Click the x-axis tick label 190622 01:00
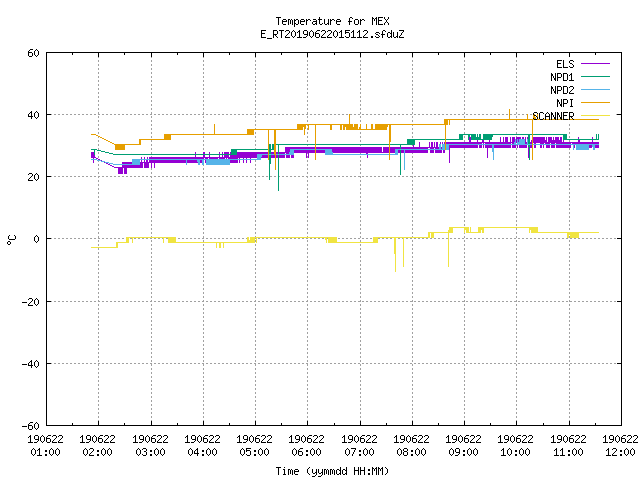The width and height of the screenshot is (640, 480). click(x=45, y=445)
